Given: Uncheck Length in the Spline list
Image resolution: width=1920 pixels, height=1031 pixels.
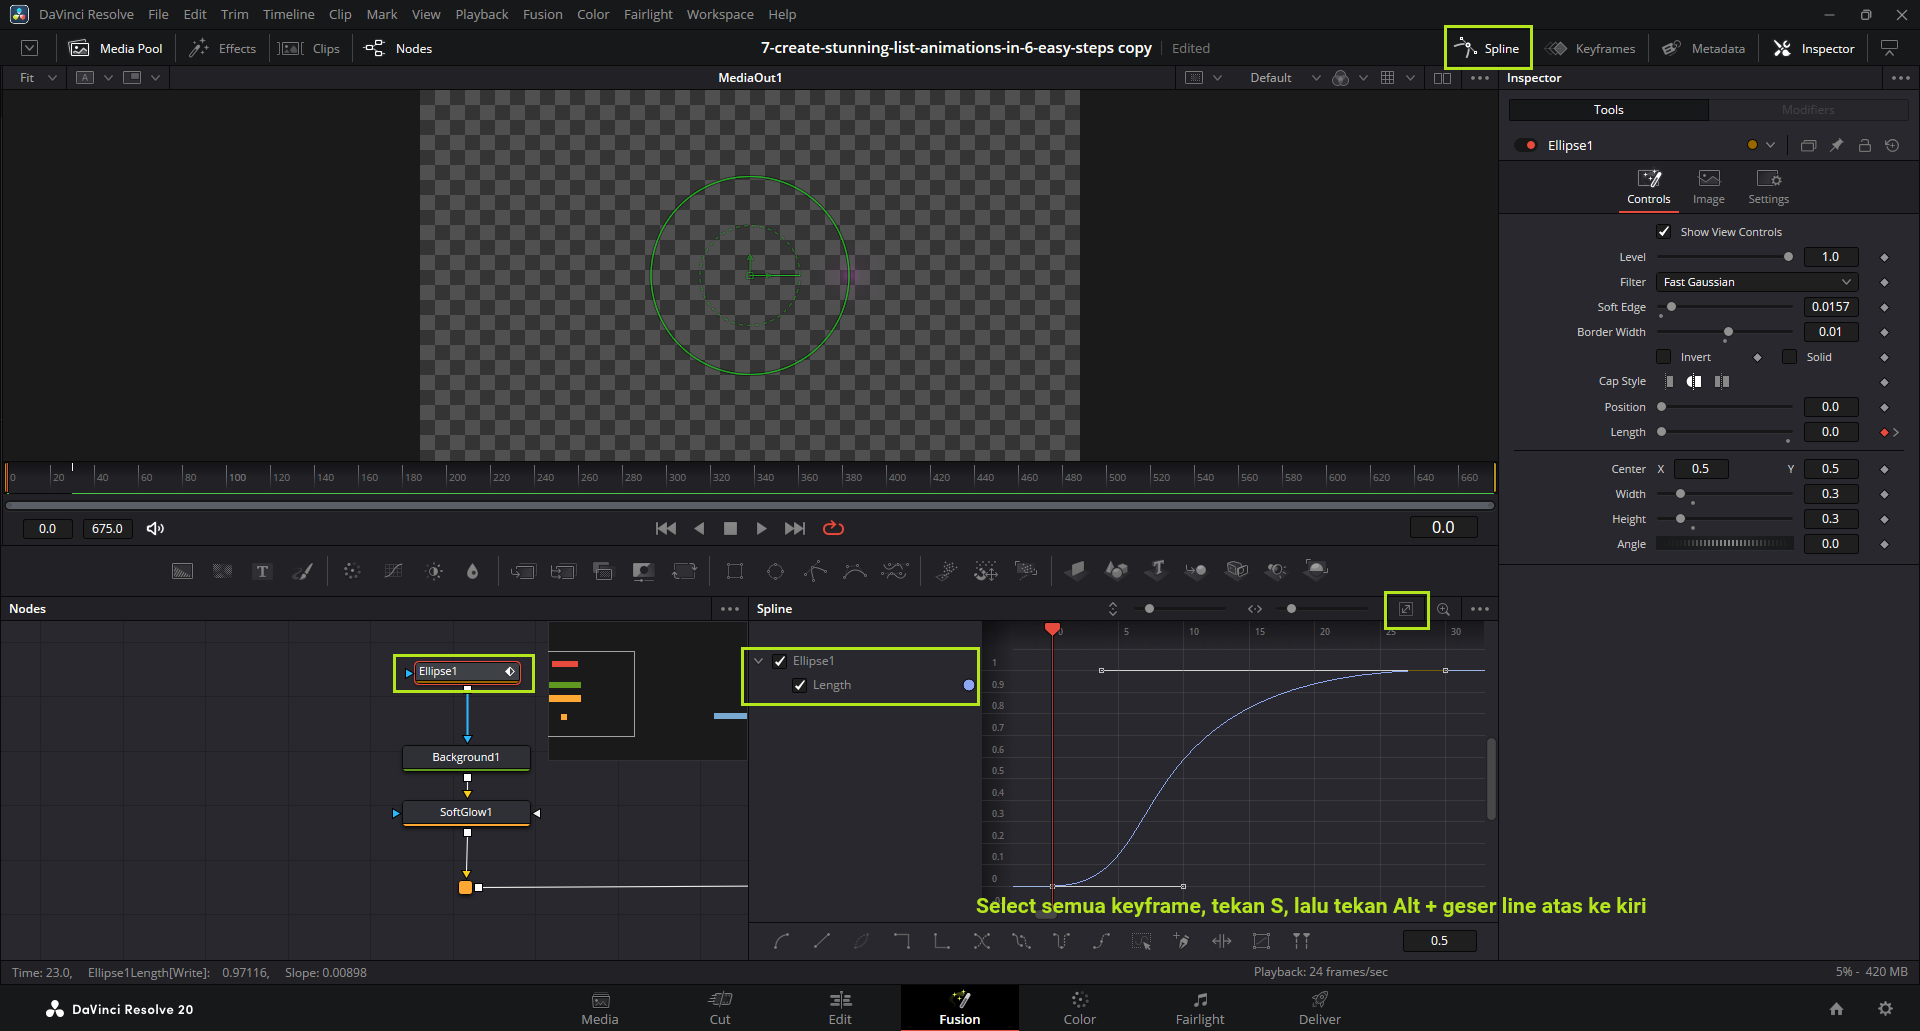Looking at the screenshot, I should click(800, 685).
